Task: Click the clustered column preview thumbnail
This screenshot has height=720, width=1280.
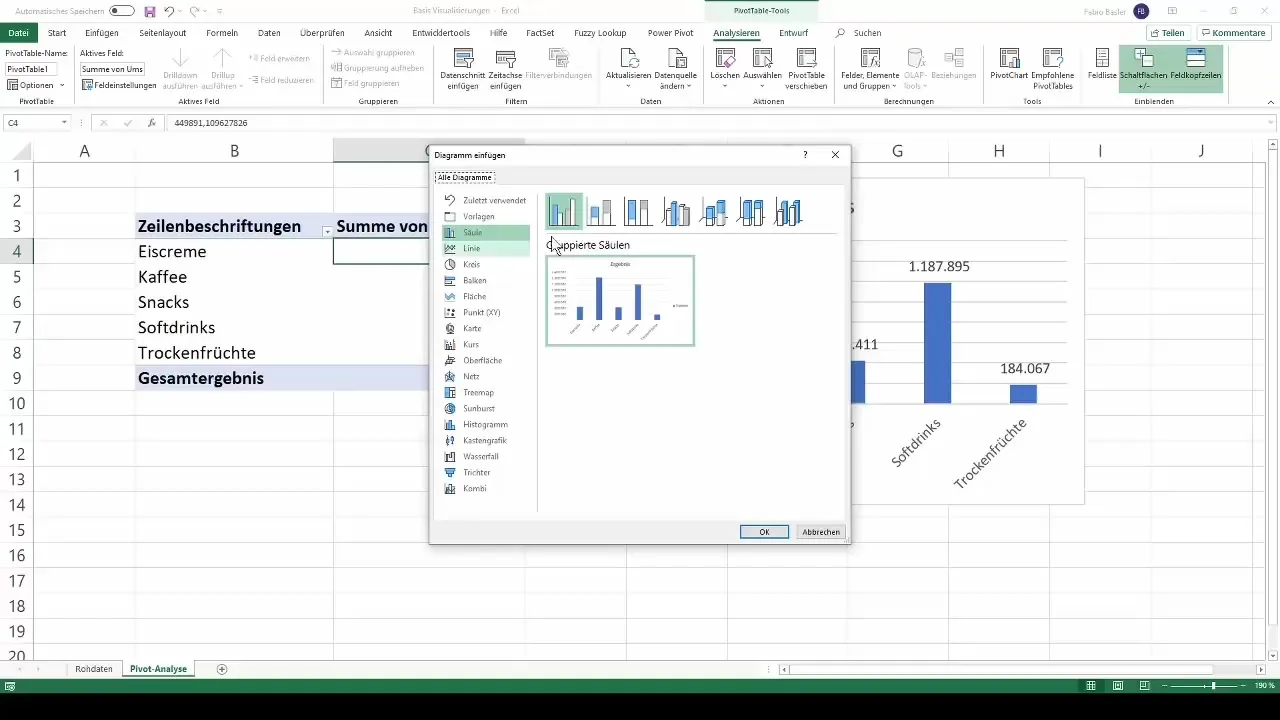Action: point(620,301)
